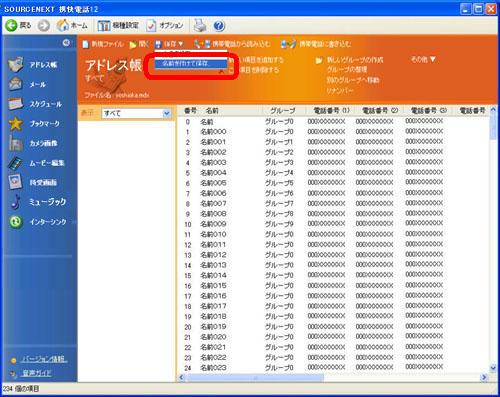Click グループ9 cell in row 10
This screenshot has width=500, height=397.
279,224
